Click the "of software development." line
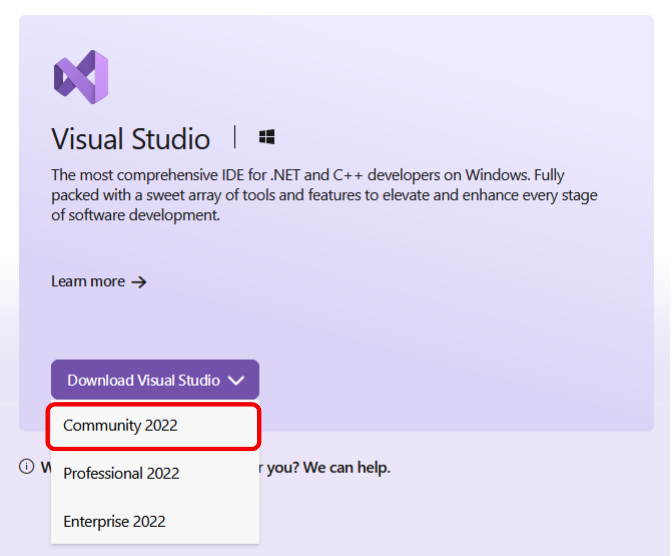This screenshot has height=556, width=672. 135,215
